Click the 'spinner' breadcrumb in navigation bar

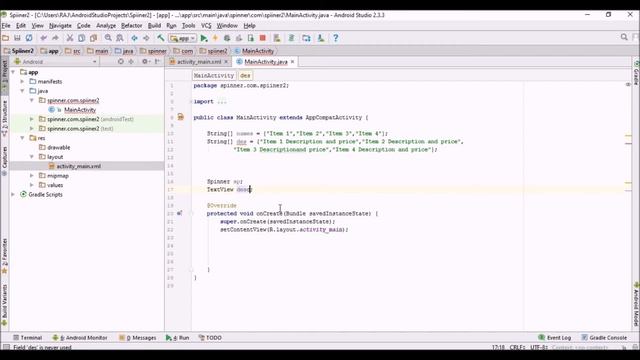coord(157,51)
